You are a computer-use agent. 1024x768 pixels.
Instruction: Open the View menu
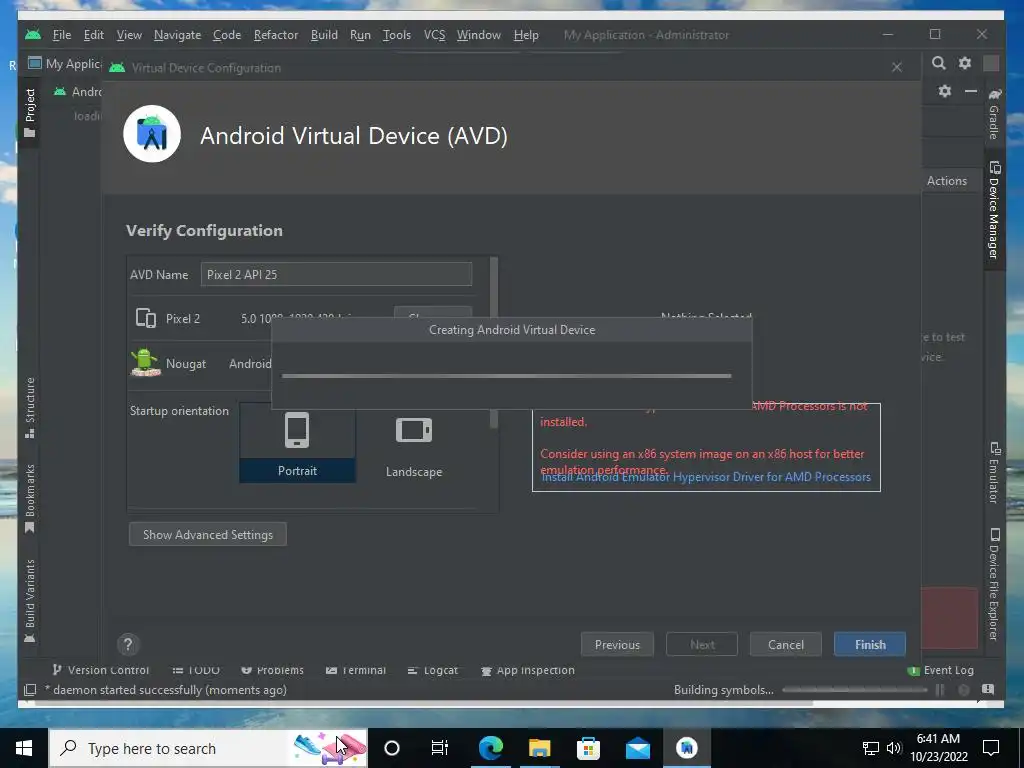[x=129, y=35]
